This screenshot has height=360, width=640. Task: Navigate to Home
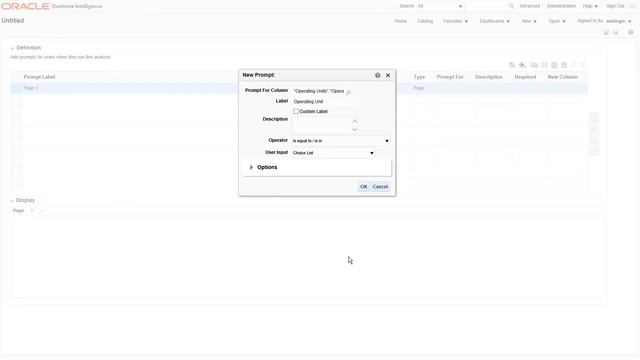400,21
